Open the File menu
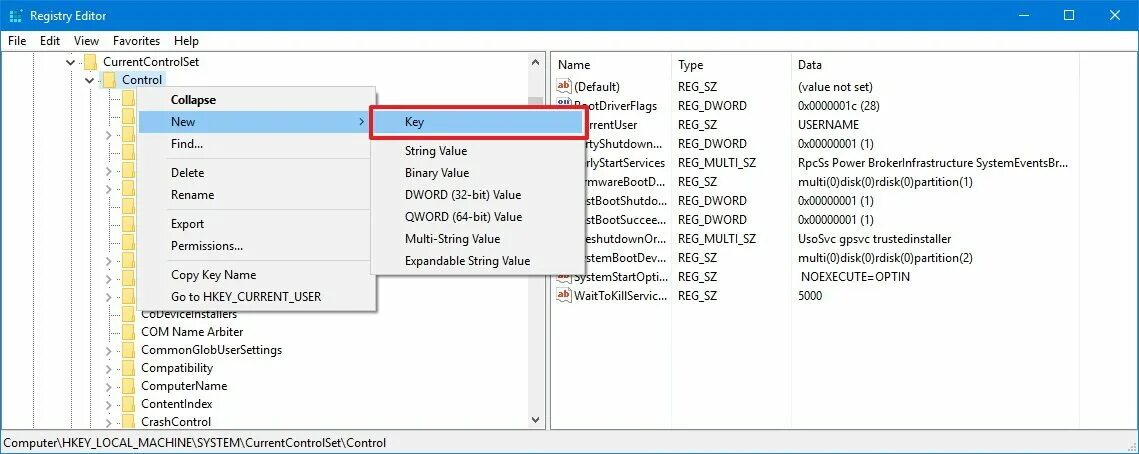The width and height of the screenshot is (1139, 454). tap(17, 41)
